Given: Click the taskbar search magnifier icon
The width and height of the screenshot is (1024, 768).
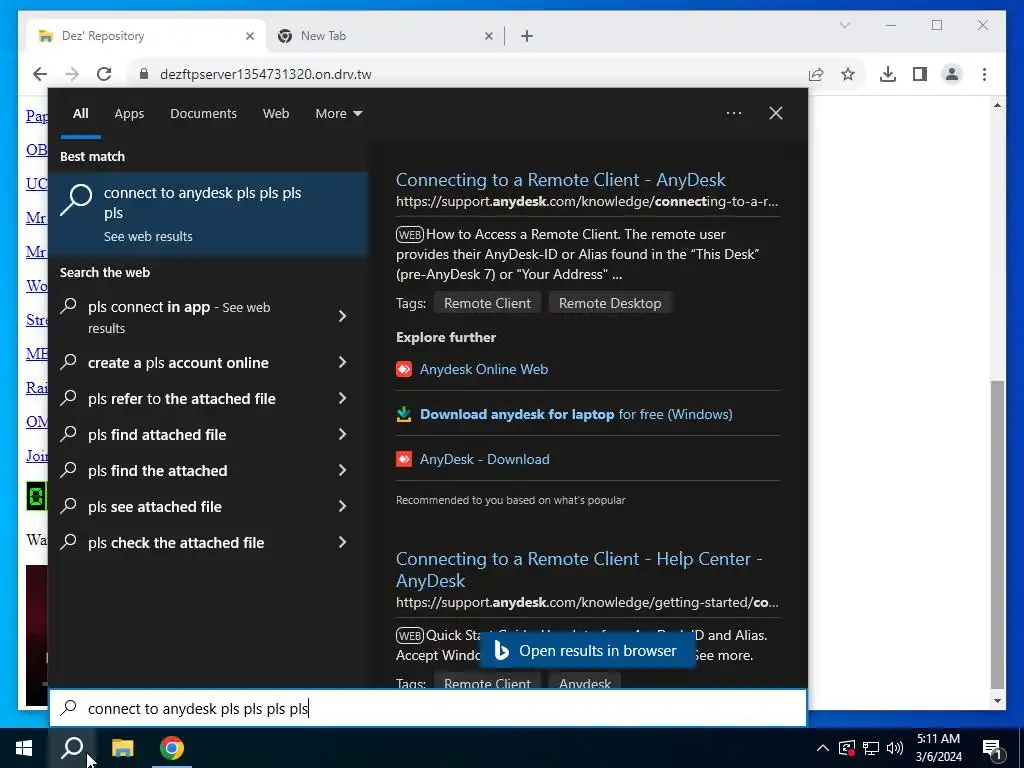Looking at the screenshot, I should point(72,748).
